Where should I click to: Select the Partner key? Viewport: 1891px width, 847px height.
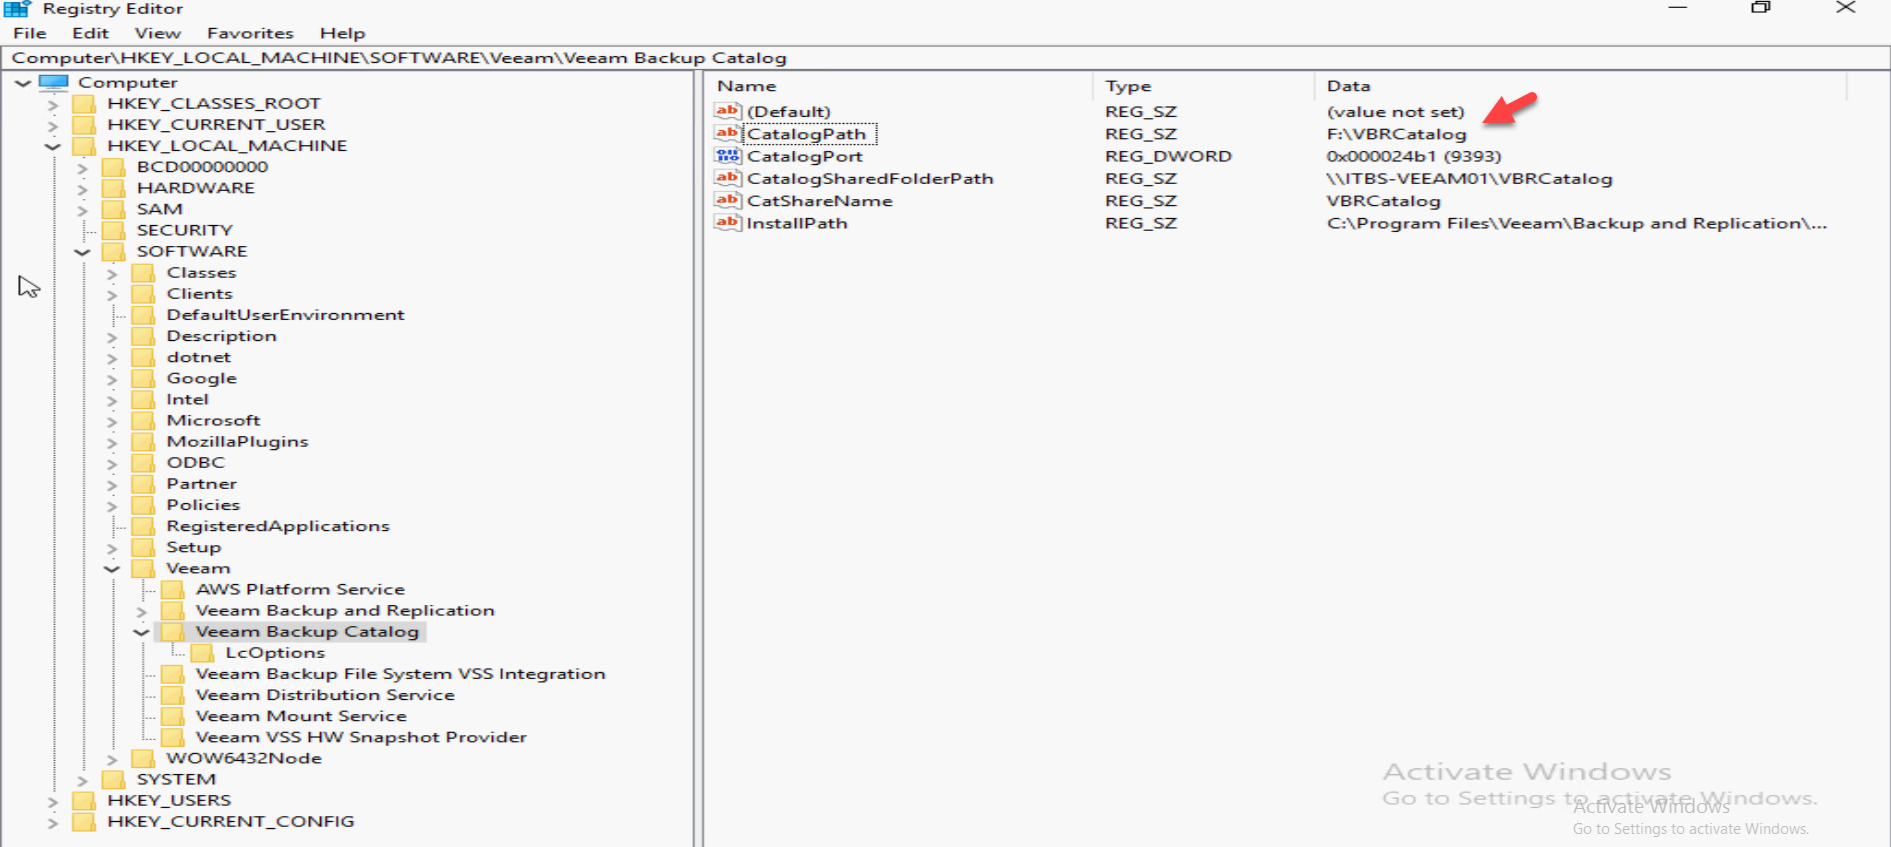pyautogui.click(x=201, y=484)
